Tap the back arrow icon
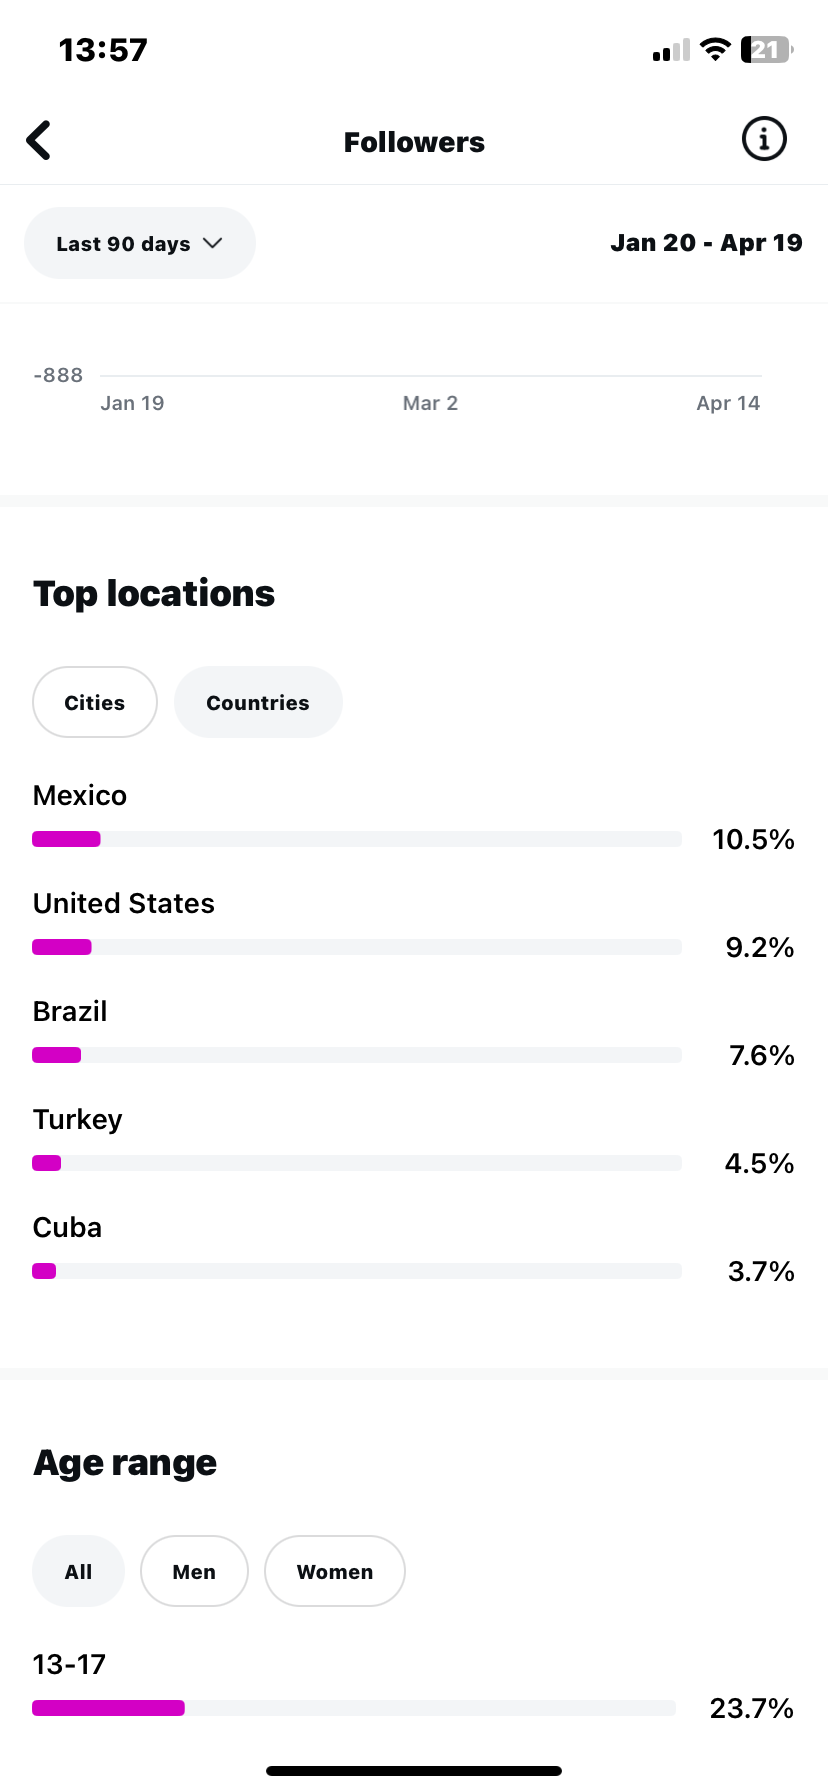The height and width of the screenshot is (1792, 828). point(39,141)
